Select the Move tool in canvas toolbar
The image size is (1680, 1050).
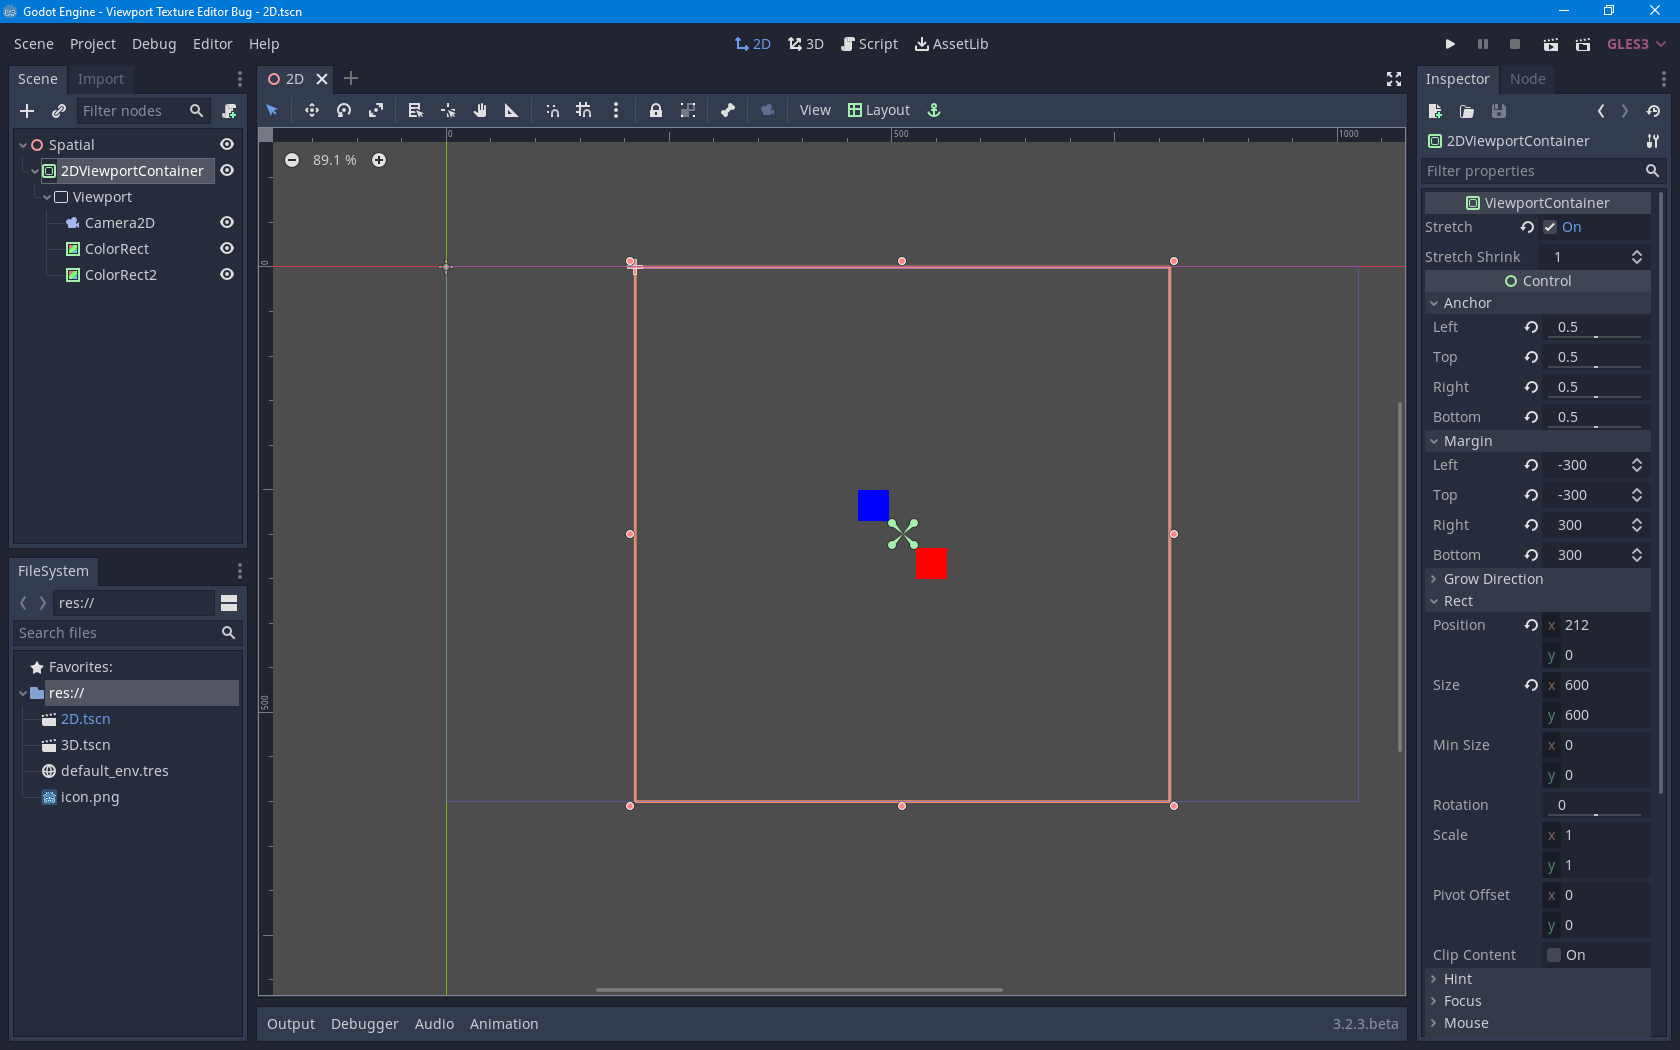pyautogui.click(x=311, y=110)
